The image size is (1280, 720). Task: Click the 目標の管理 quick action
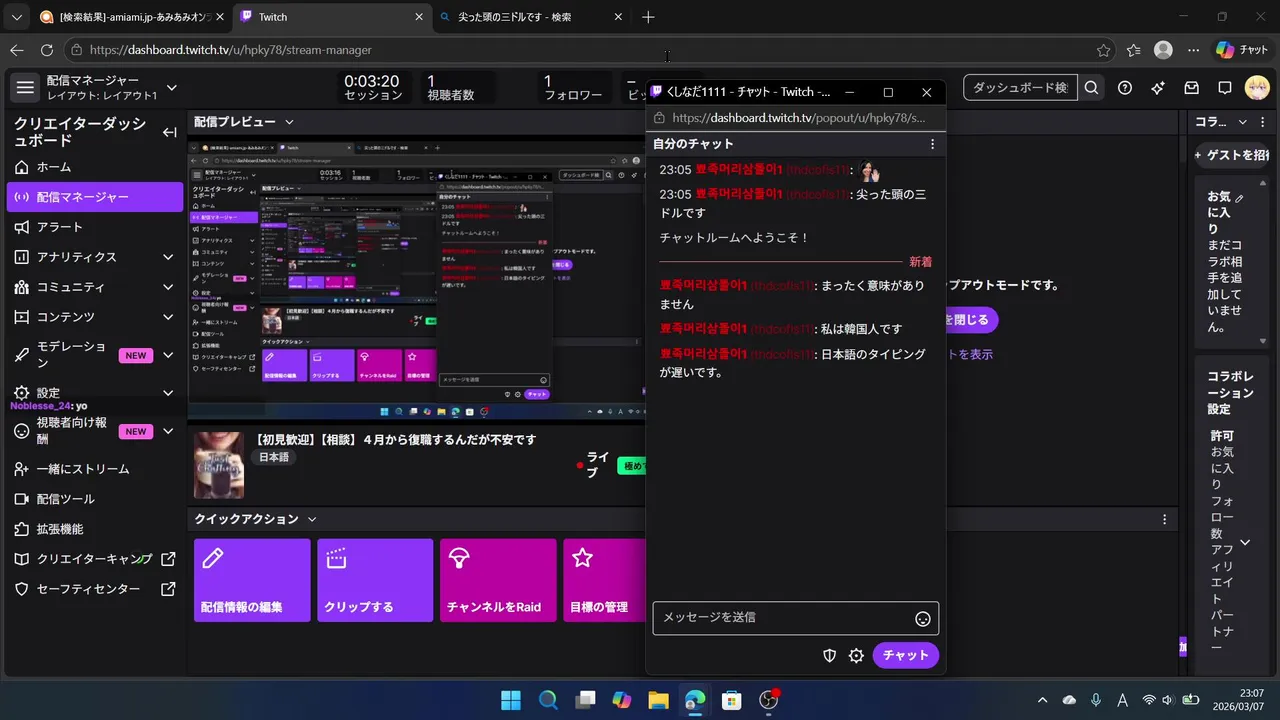(x=604, y=580)
